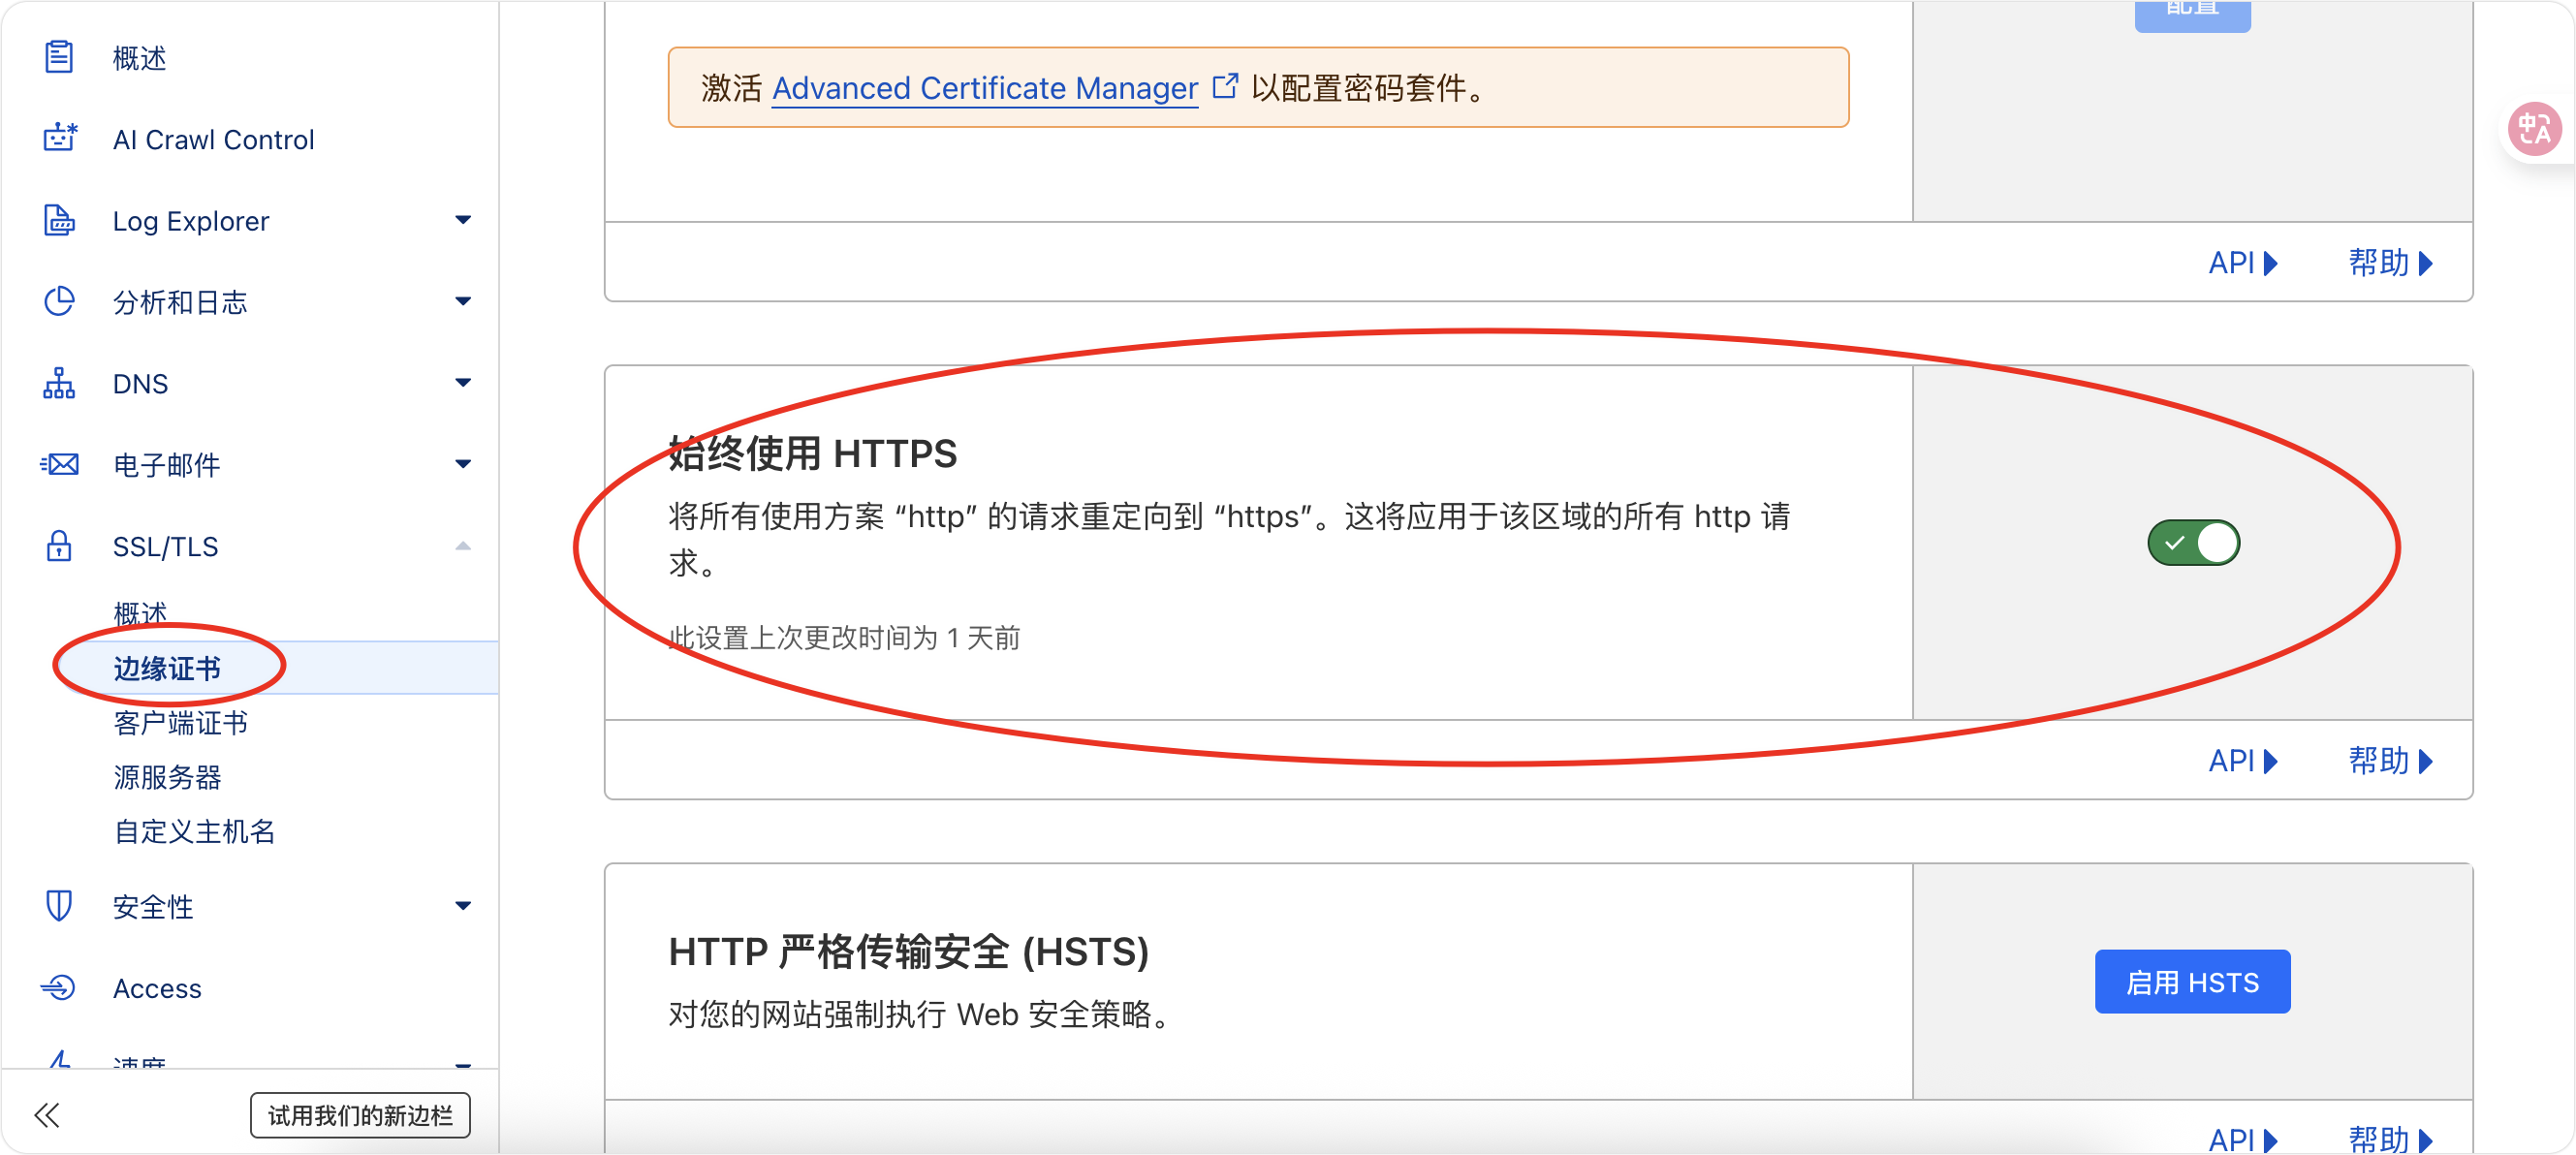Open 帮助 link in 始终使用 HTTPS card
2576x1155 pixels.
click(x=2390, y=761)
